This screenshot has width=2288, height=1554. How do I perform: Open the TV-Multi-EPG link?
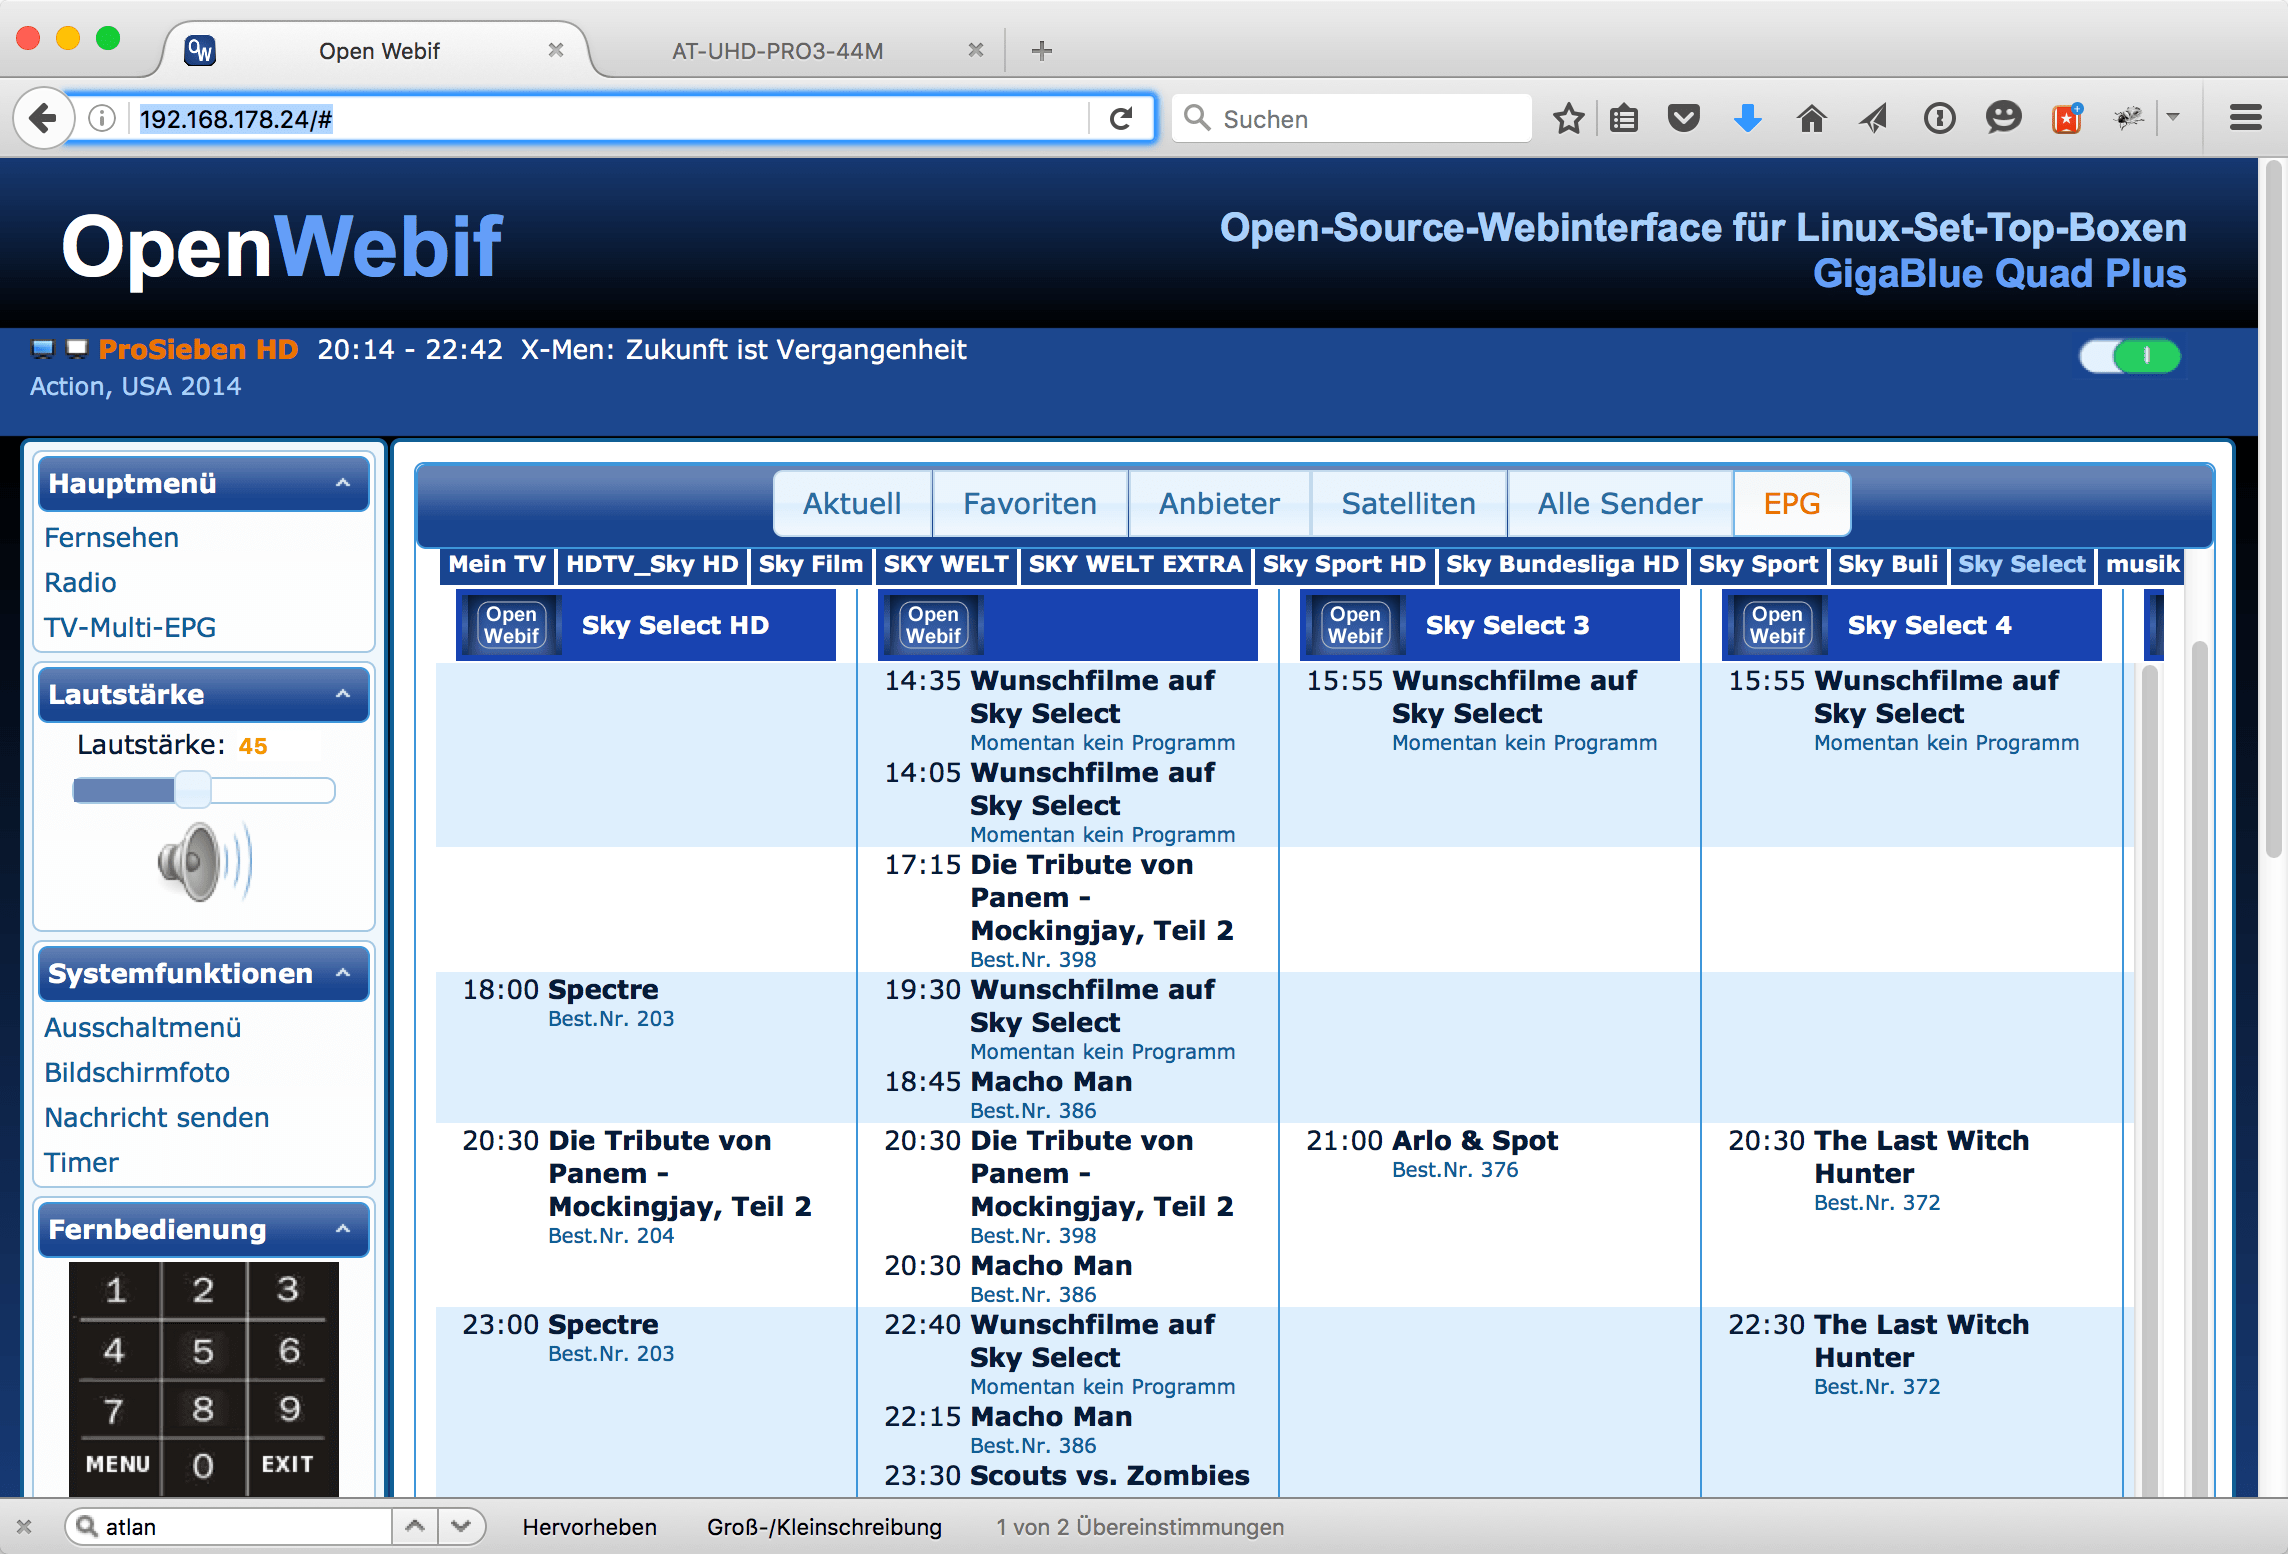tap(130, 628)
